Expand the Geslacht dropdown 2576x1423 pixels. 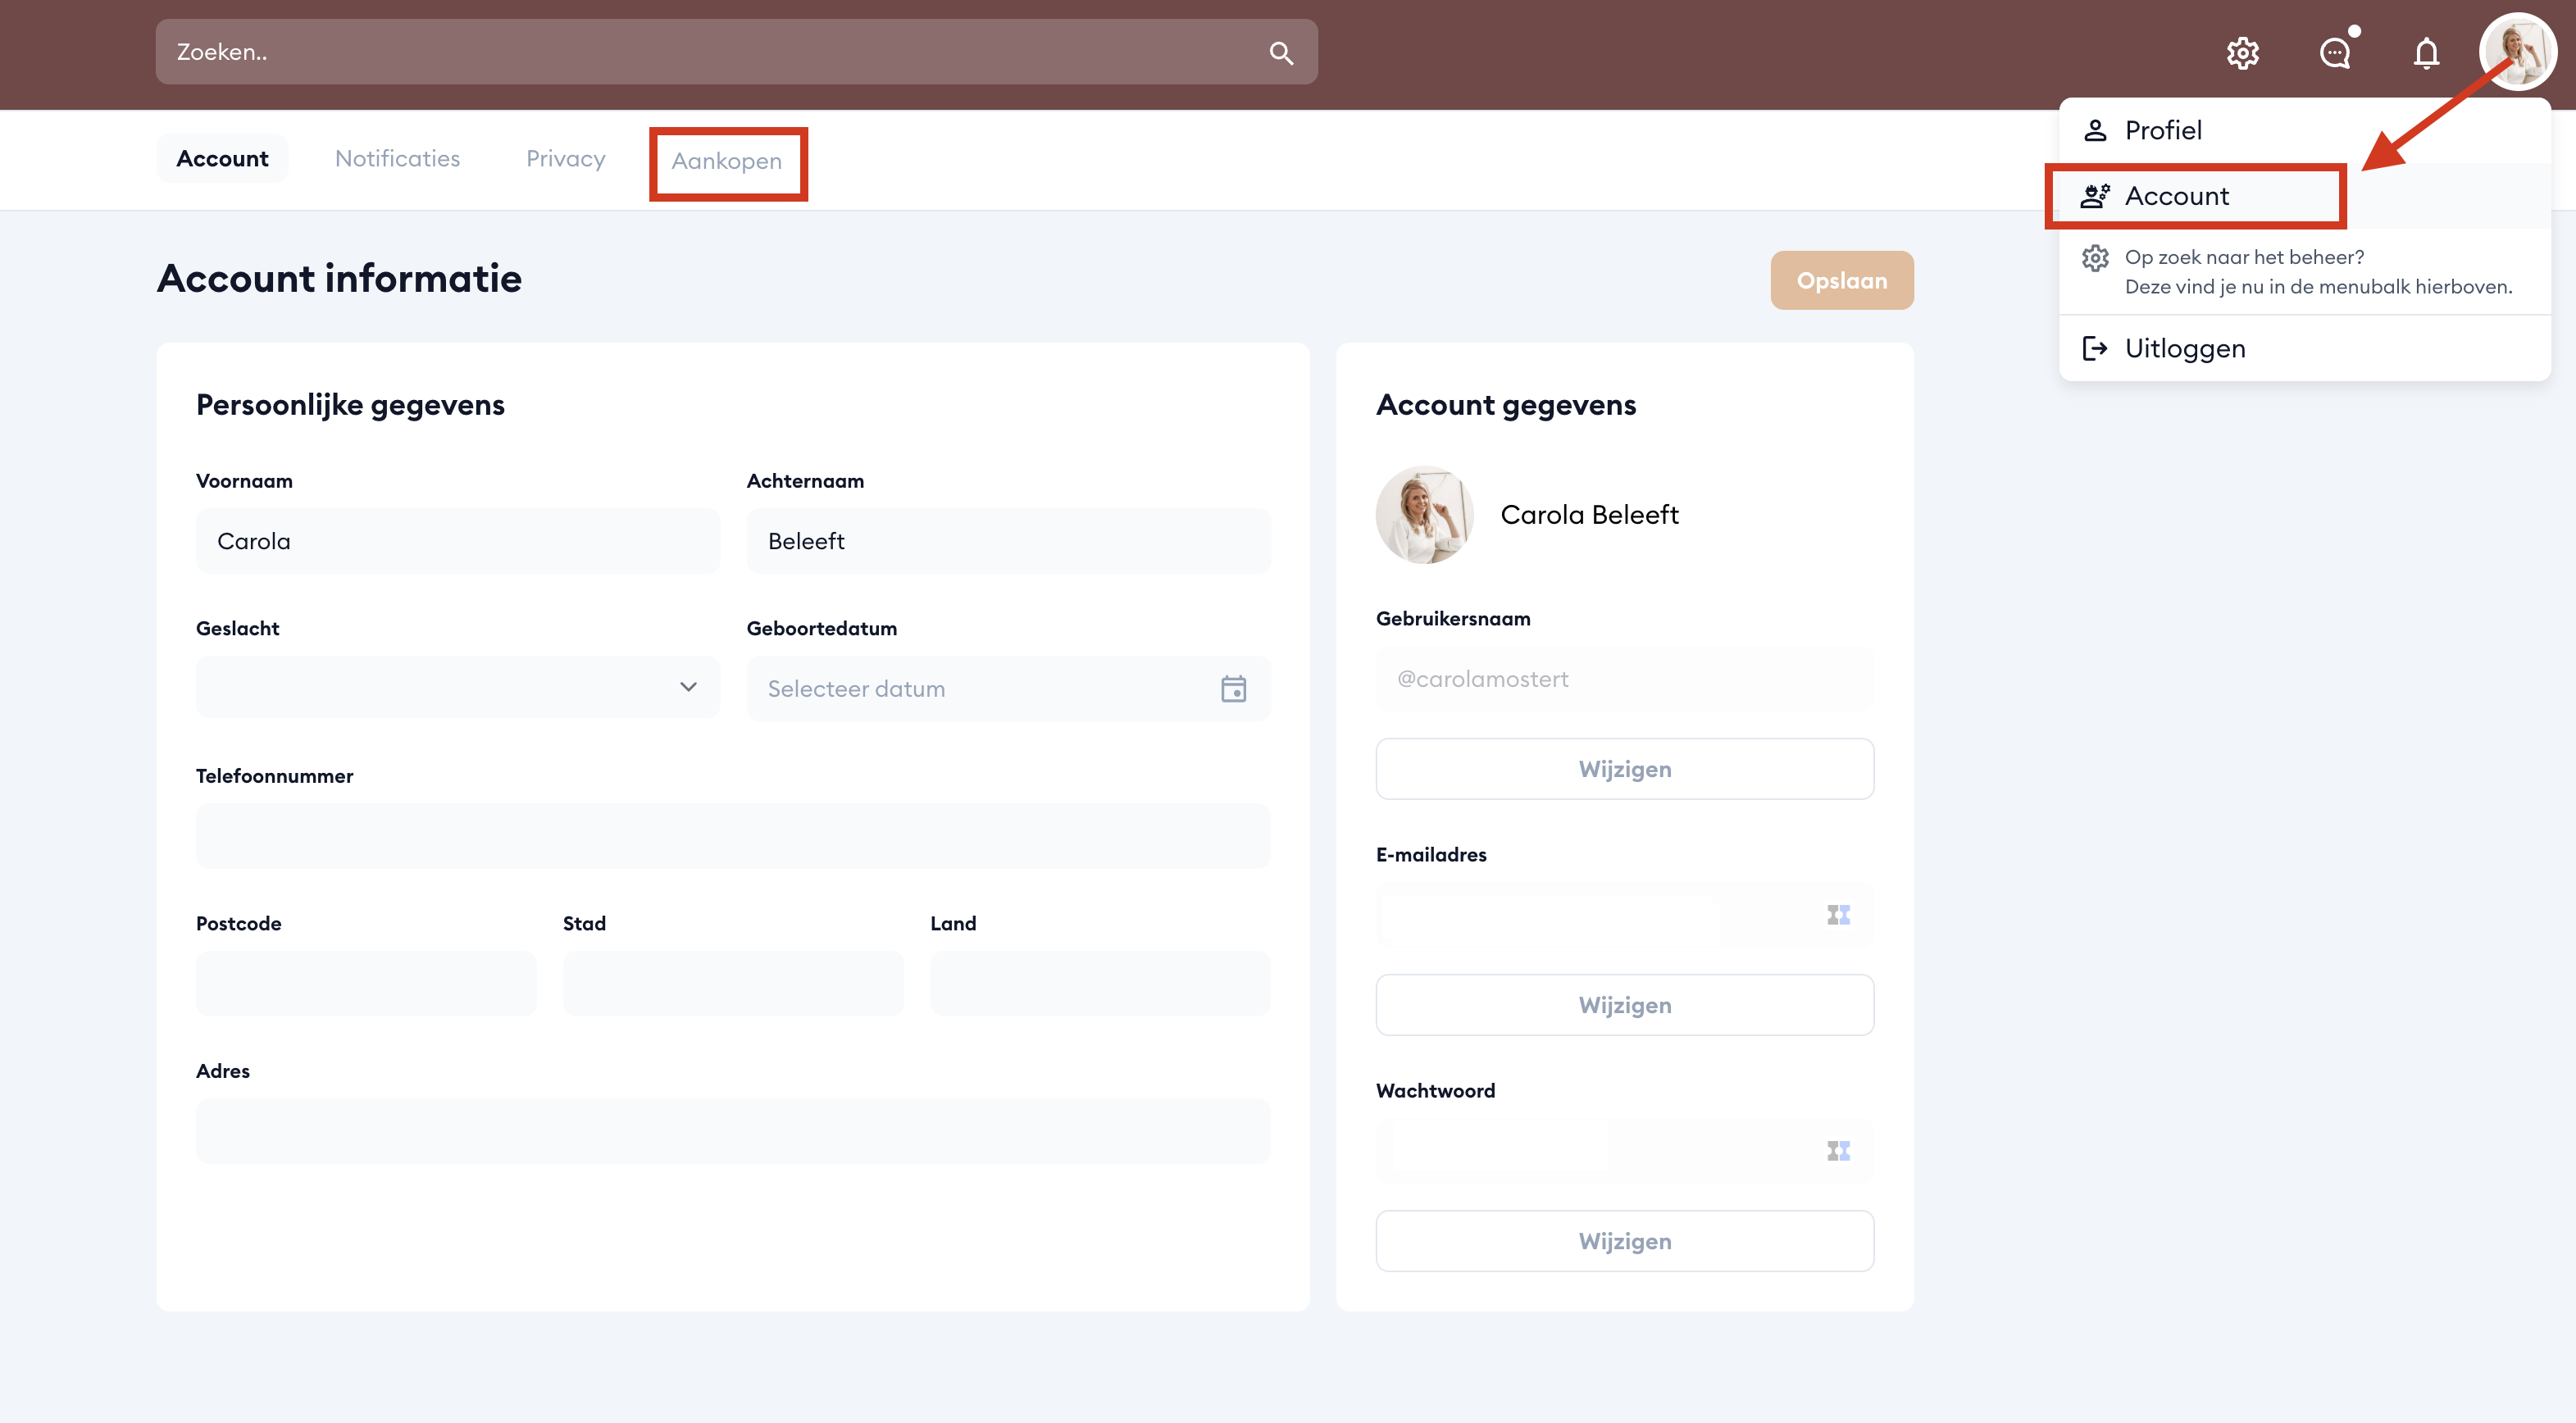[458, 688]
